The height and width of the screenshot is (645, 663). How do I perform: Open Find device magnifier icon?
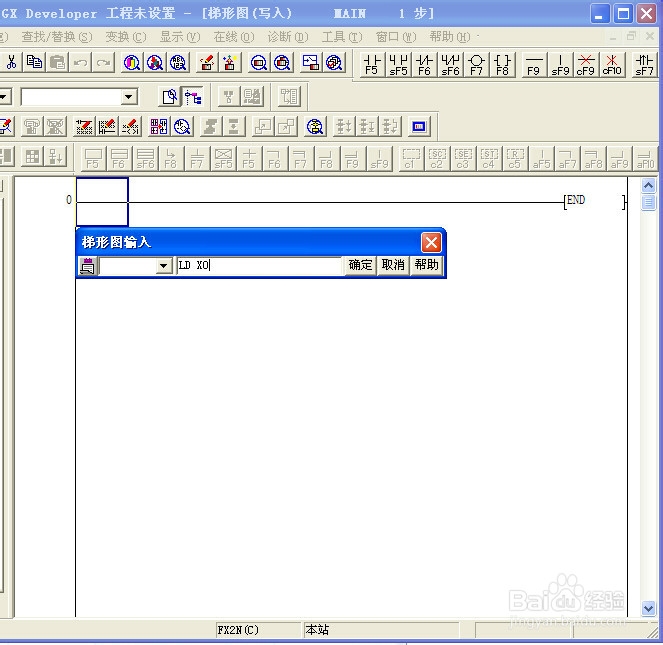(132, 63)
